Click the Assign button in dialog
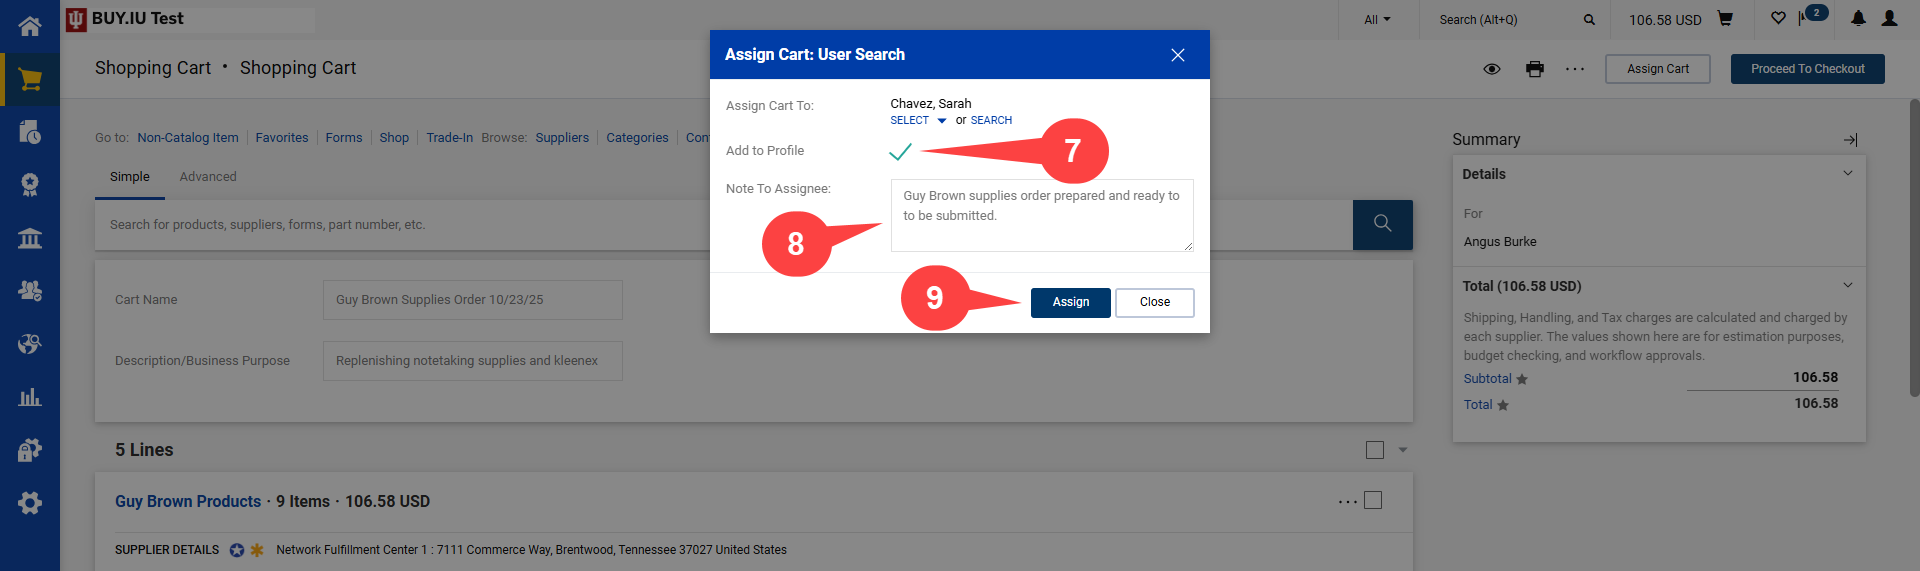1920x571 pixels. coord(1070,302)
